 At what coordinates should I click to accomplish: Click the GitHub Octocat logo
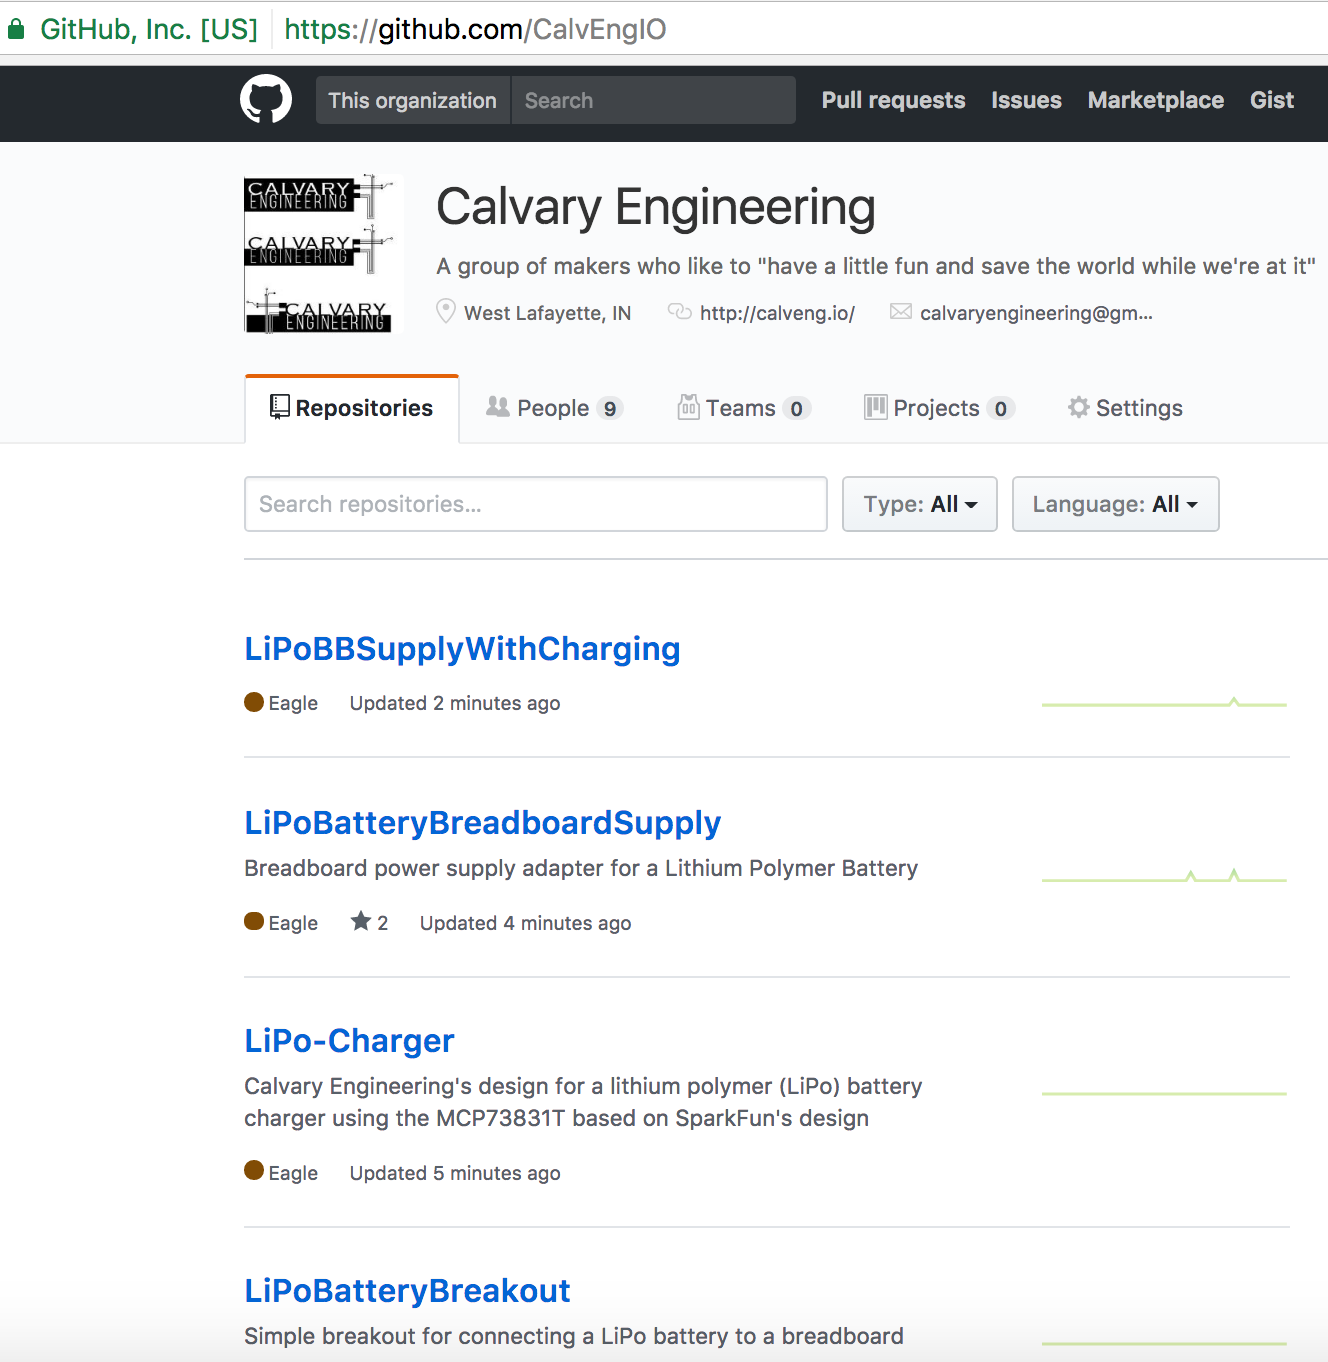pyautogui.click(x=266, y=100)
